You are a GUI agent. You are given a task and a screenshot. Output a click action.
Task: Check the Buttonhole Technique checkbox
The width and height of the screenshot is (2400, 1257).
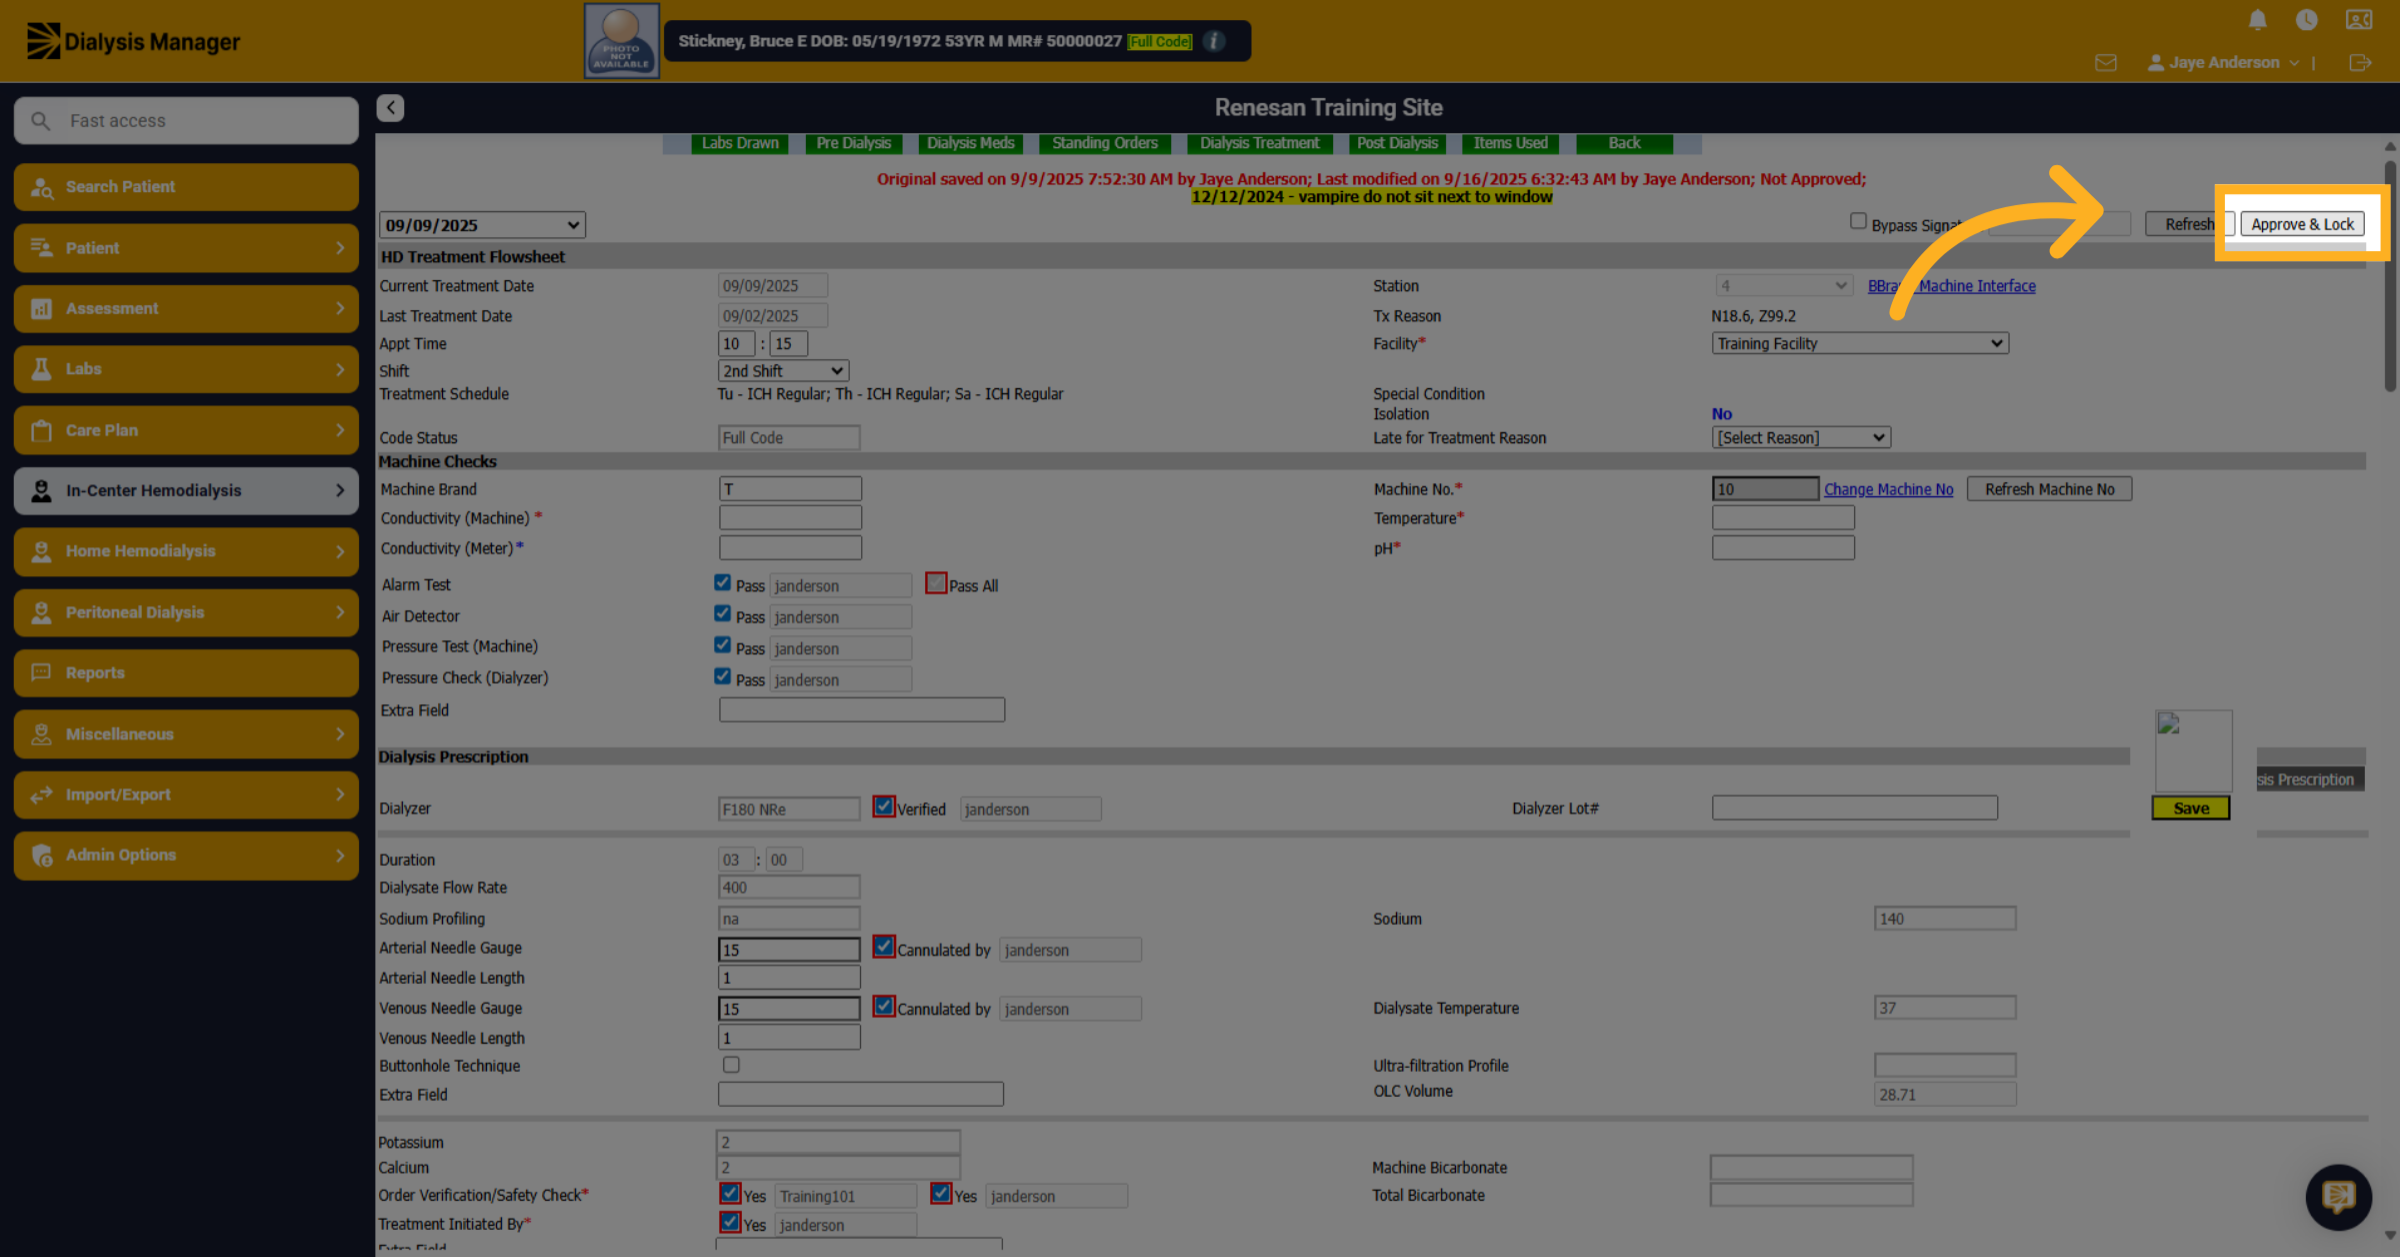tap(731, 1065)
